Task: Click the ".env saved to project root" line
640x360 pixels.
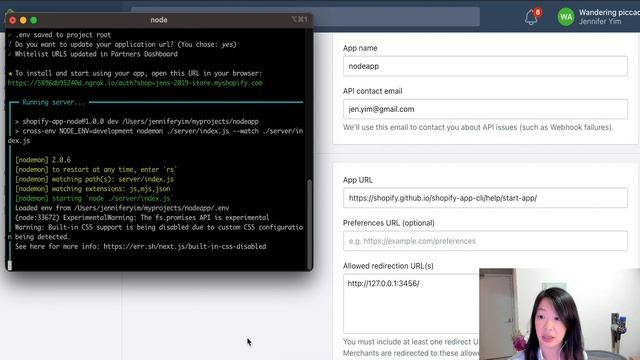Action: (63, 35)
